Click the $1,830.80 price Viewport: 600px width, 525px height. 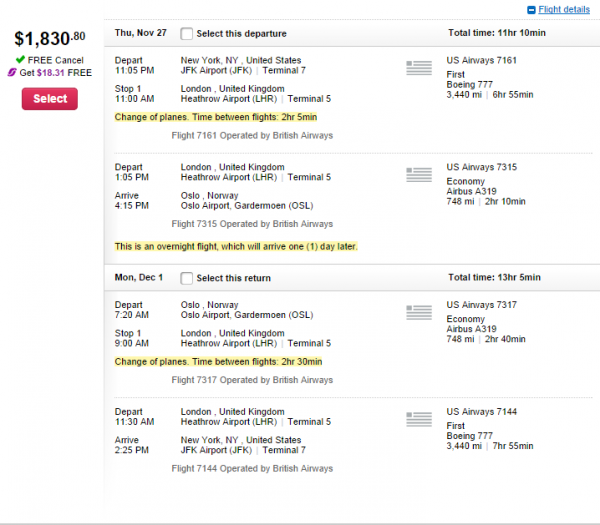point(50,38)
